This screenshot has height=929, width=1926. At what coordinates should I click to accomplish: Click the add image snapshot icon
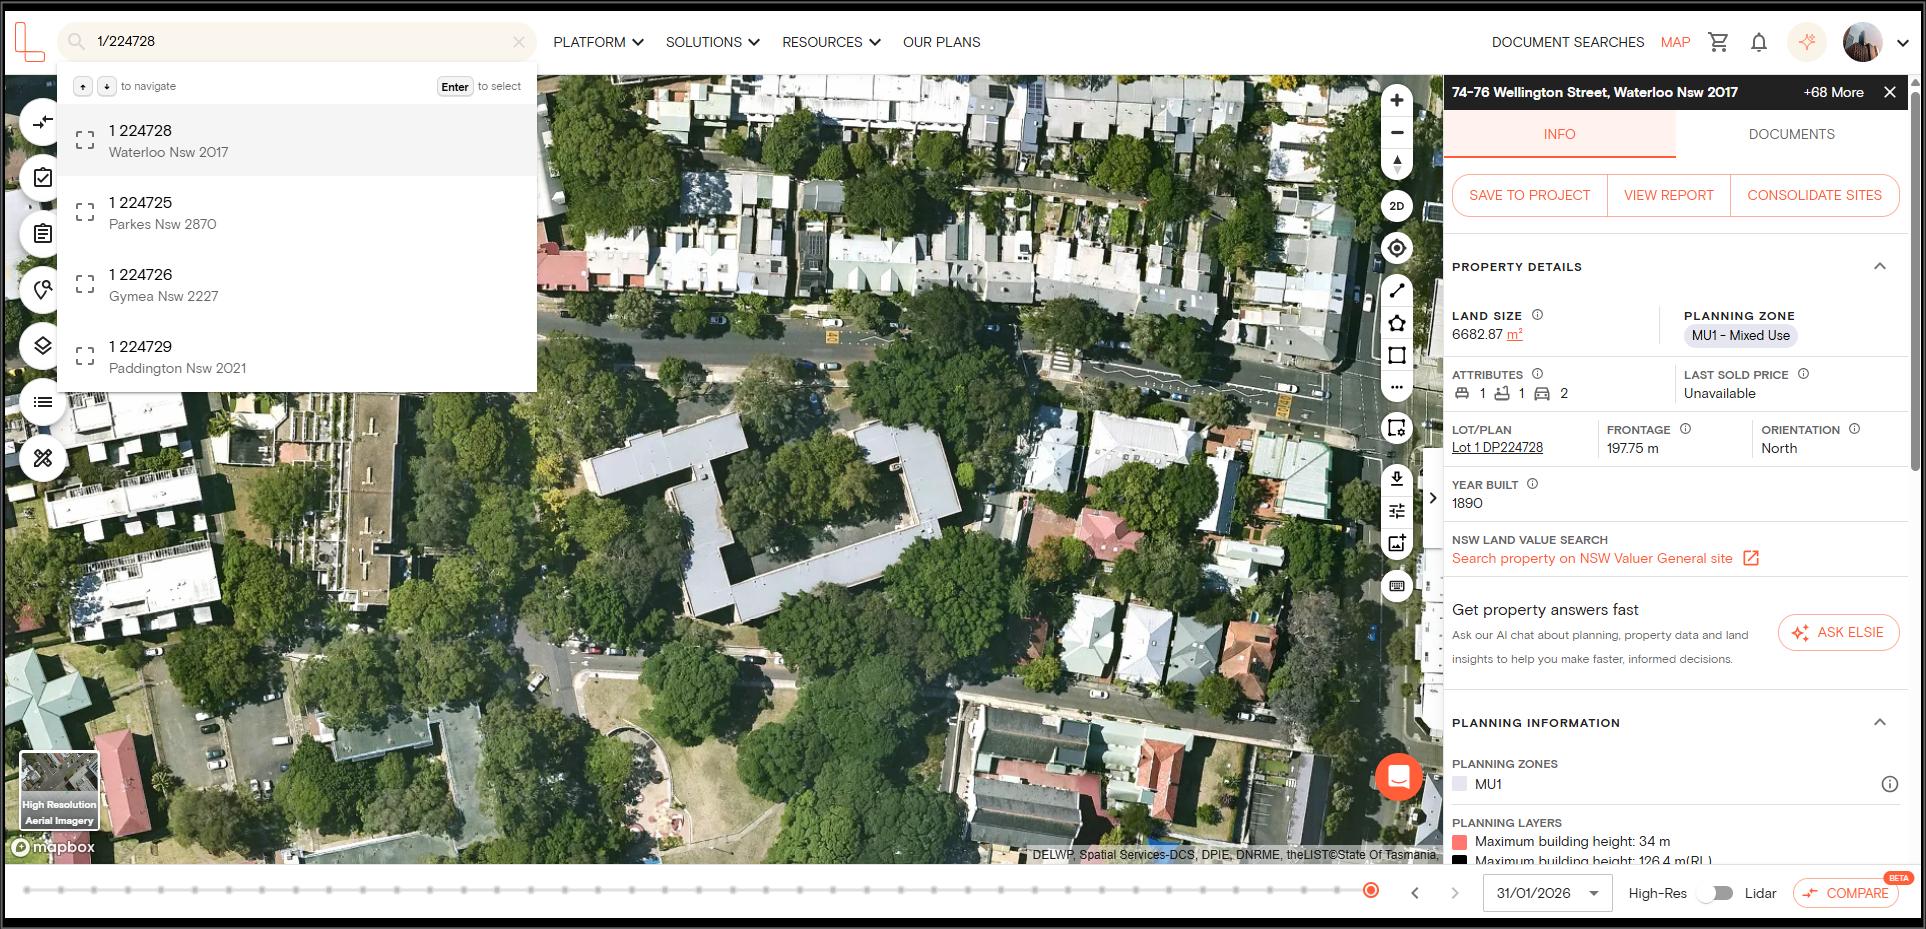pyautogui.click(x=1397, y=543)
